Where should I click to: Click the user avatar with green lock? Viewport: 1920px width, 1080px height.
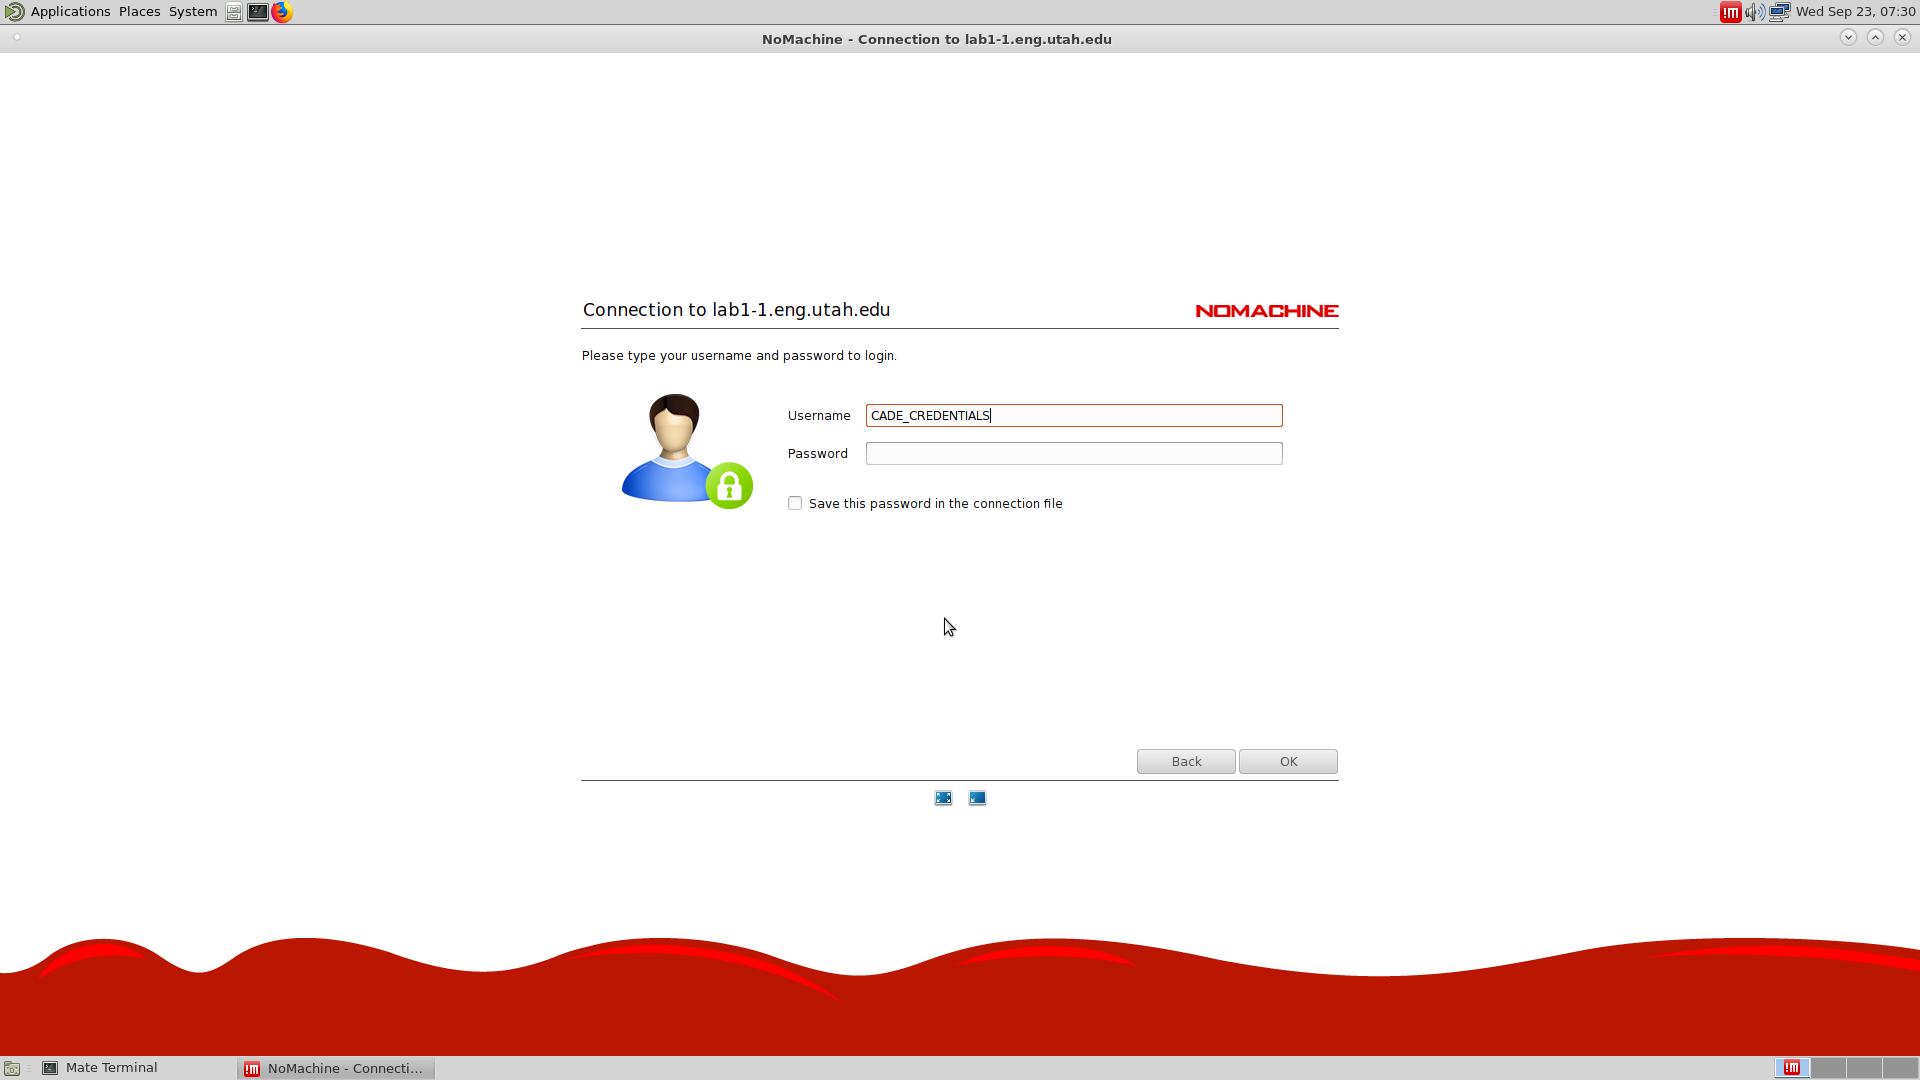pos(687,451)
